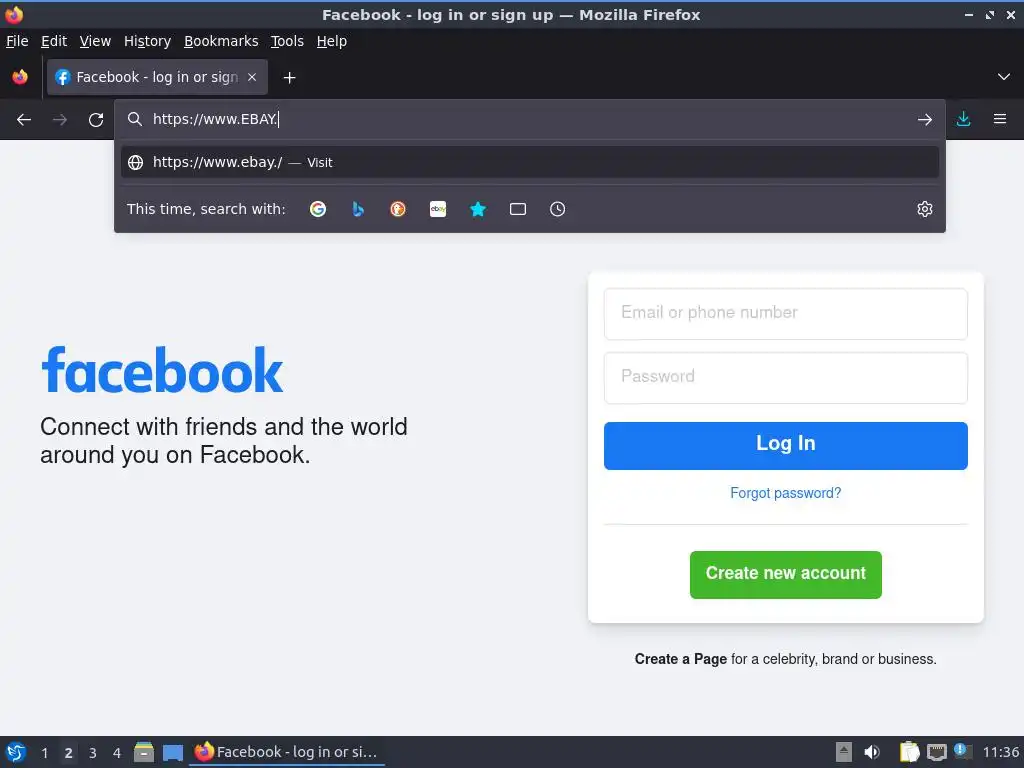Click the Create new account button
The width and height of the screenshot is (1024, 768).
point(786,575)
